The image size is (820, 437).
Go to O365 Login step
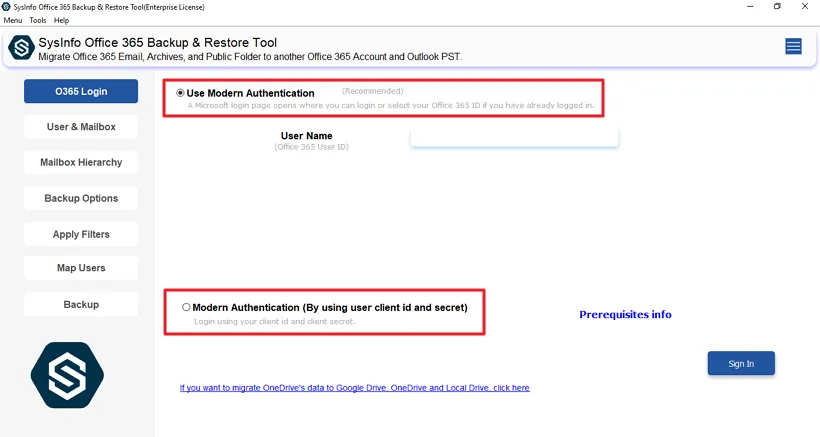pos(81,91)
